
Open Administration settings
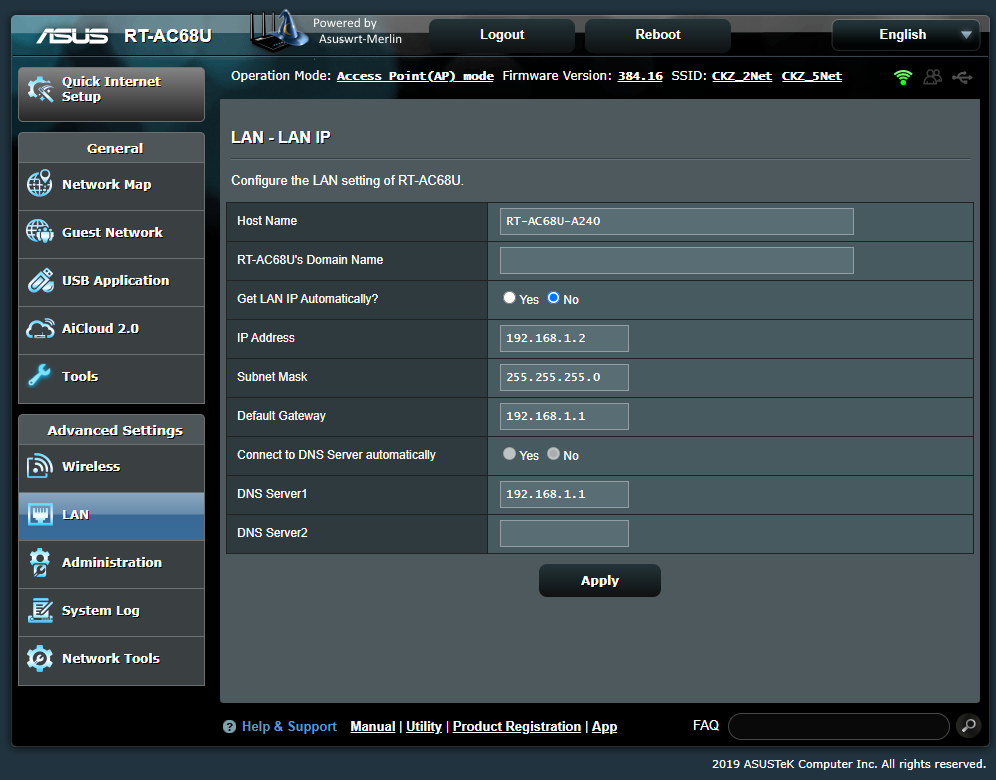tap(111, 563)
